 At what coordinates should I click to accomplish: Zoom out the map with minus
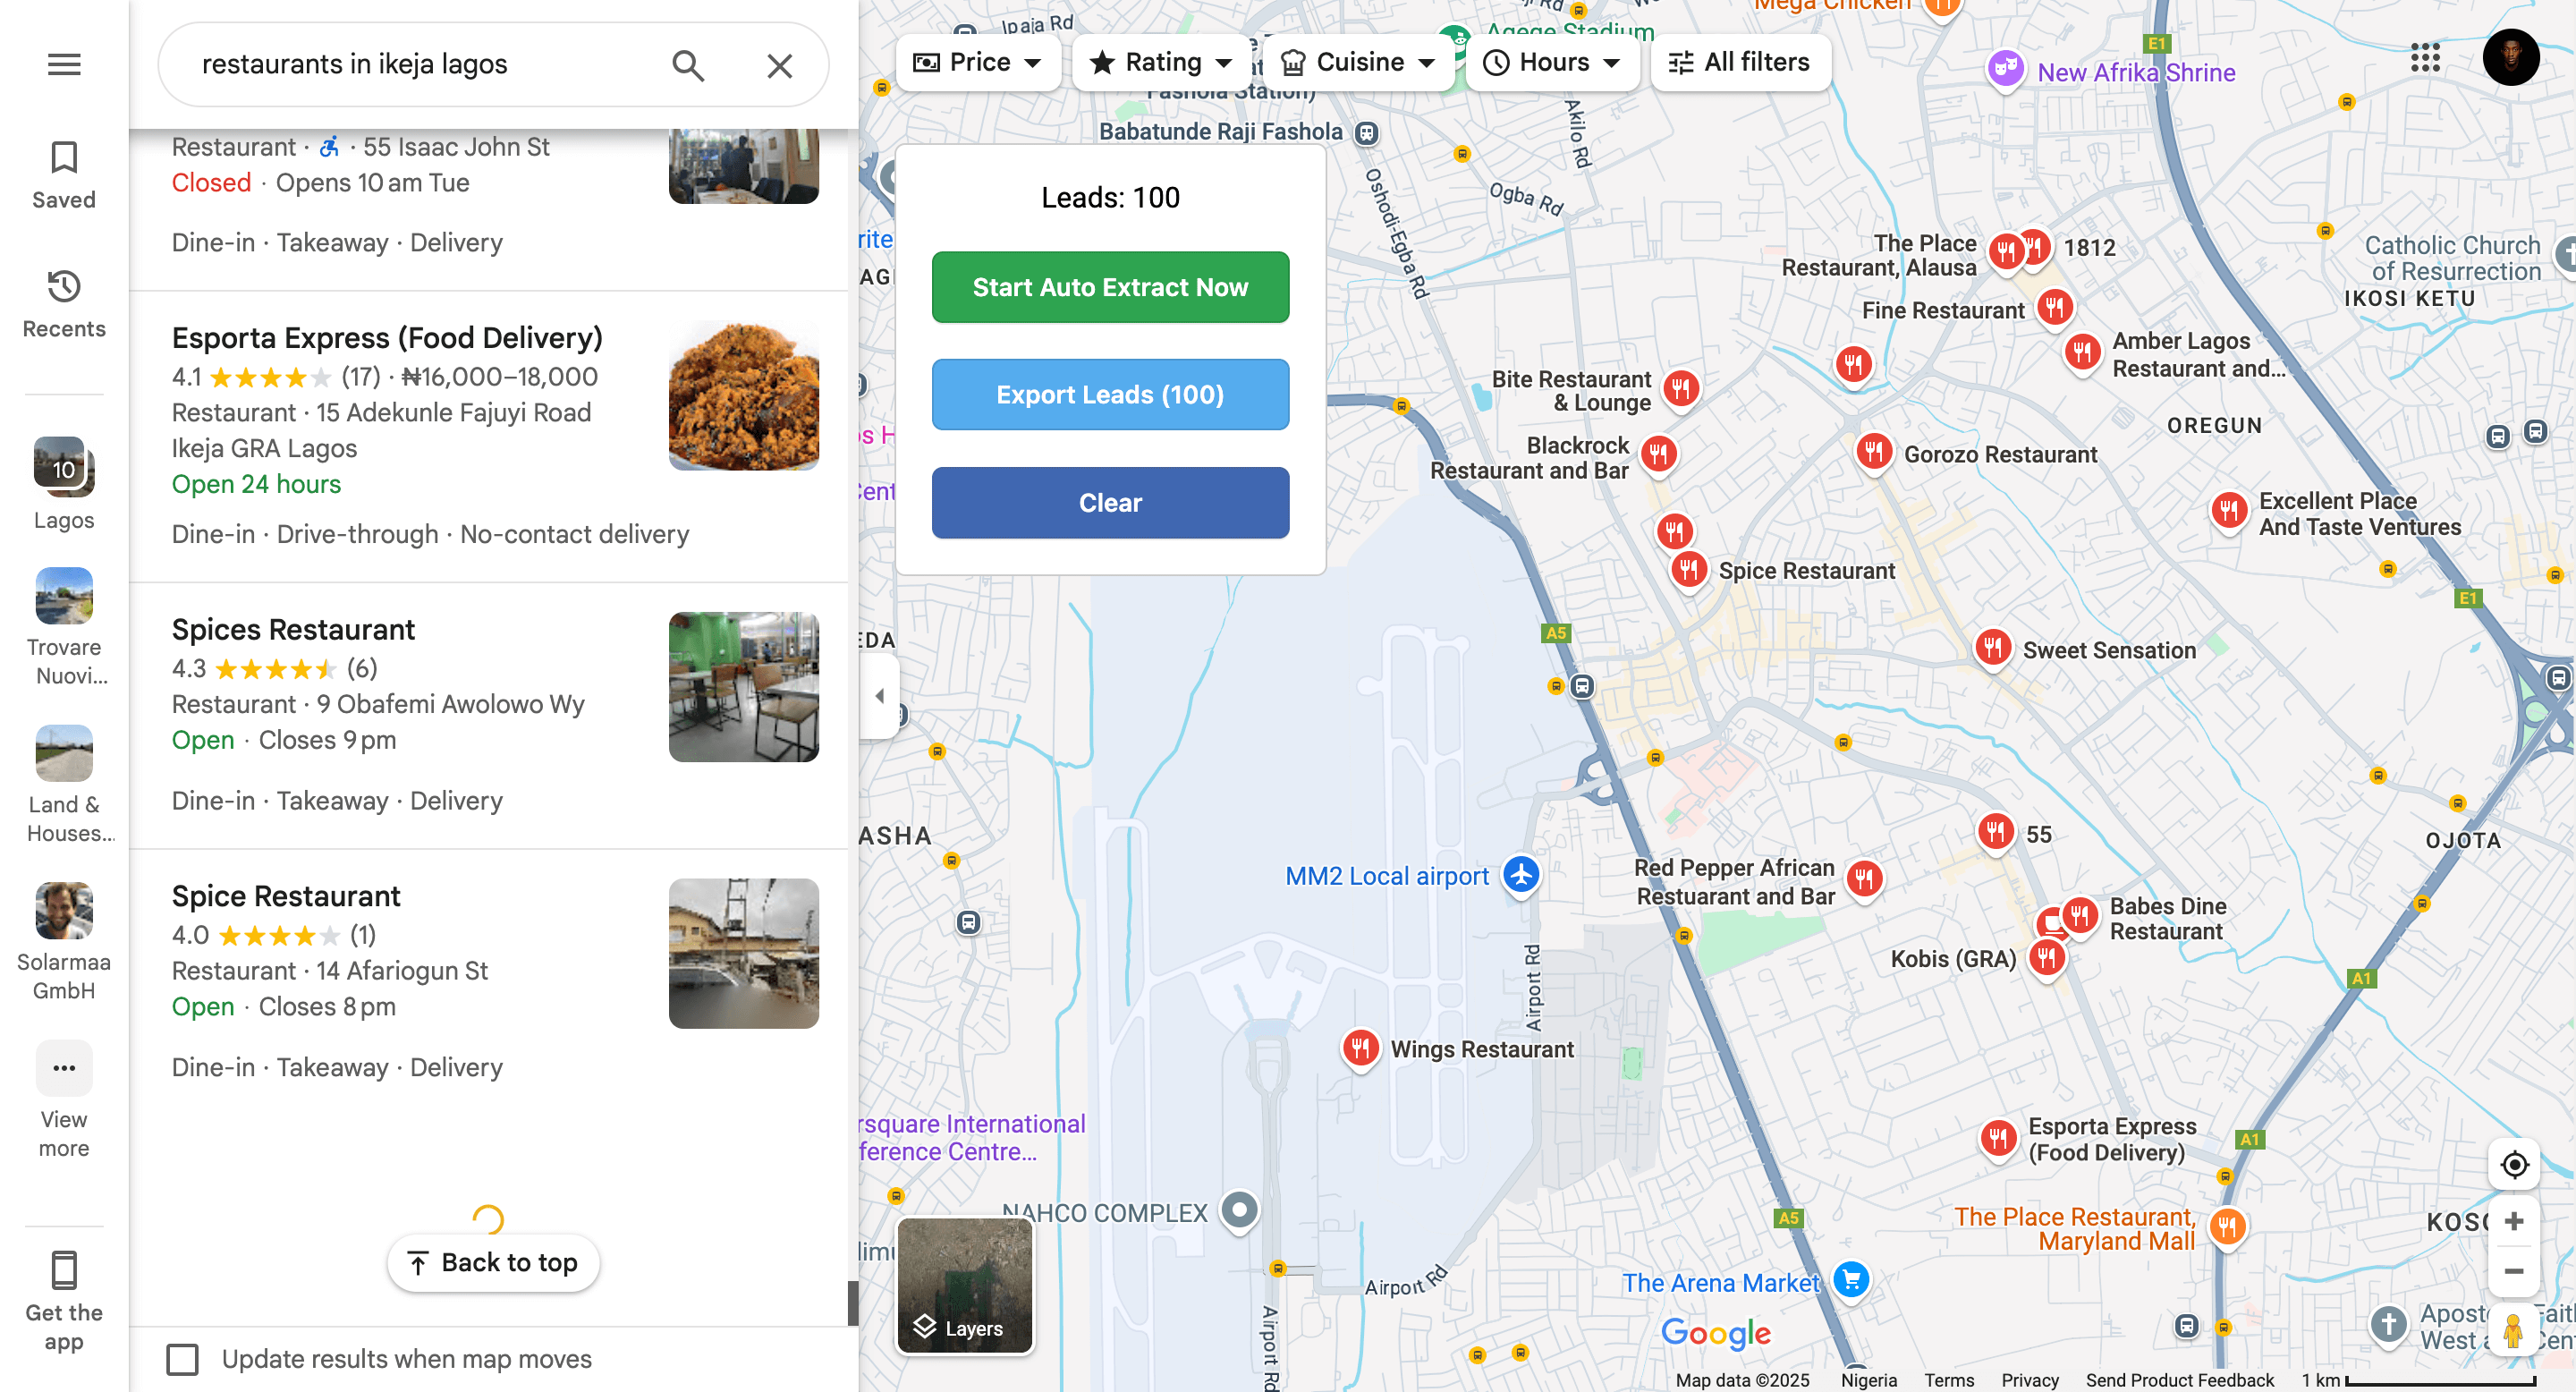[2513, 1271]
